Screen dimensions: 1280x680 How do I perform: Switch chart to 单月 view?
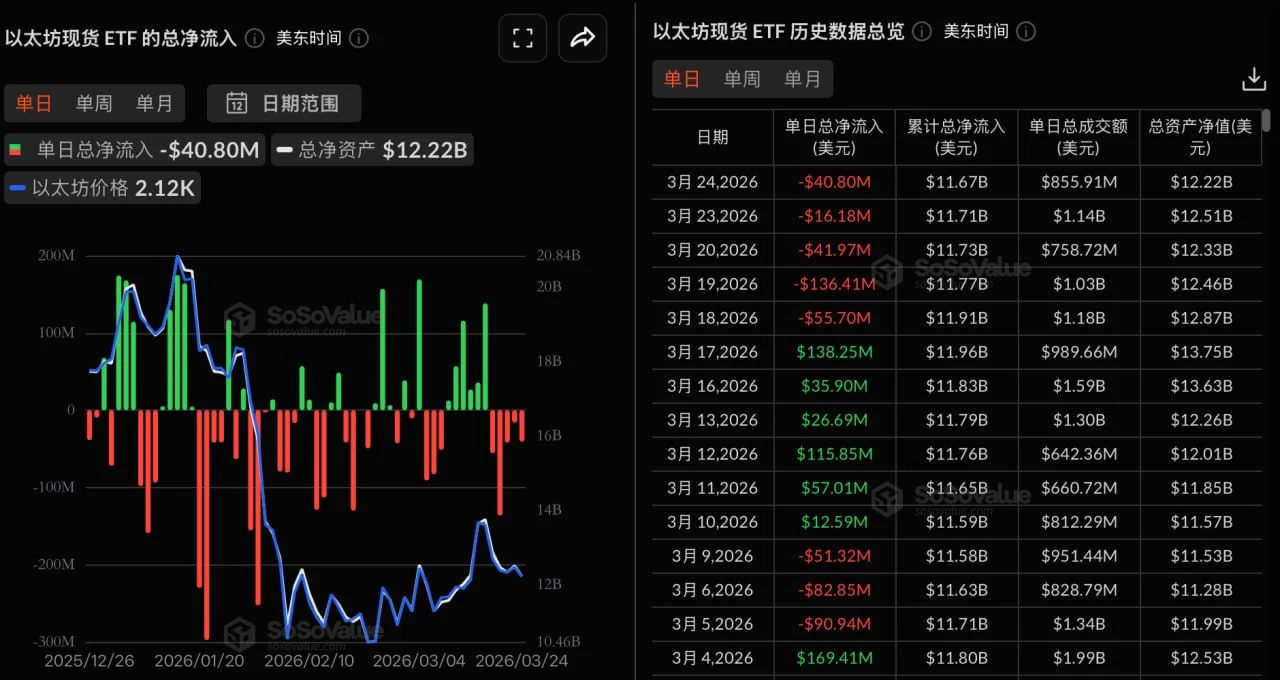click(x=154, y=103)
